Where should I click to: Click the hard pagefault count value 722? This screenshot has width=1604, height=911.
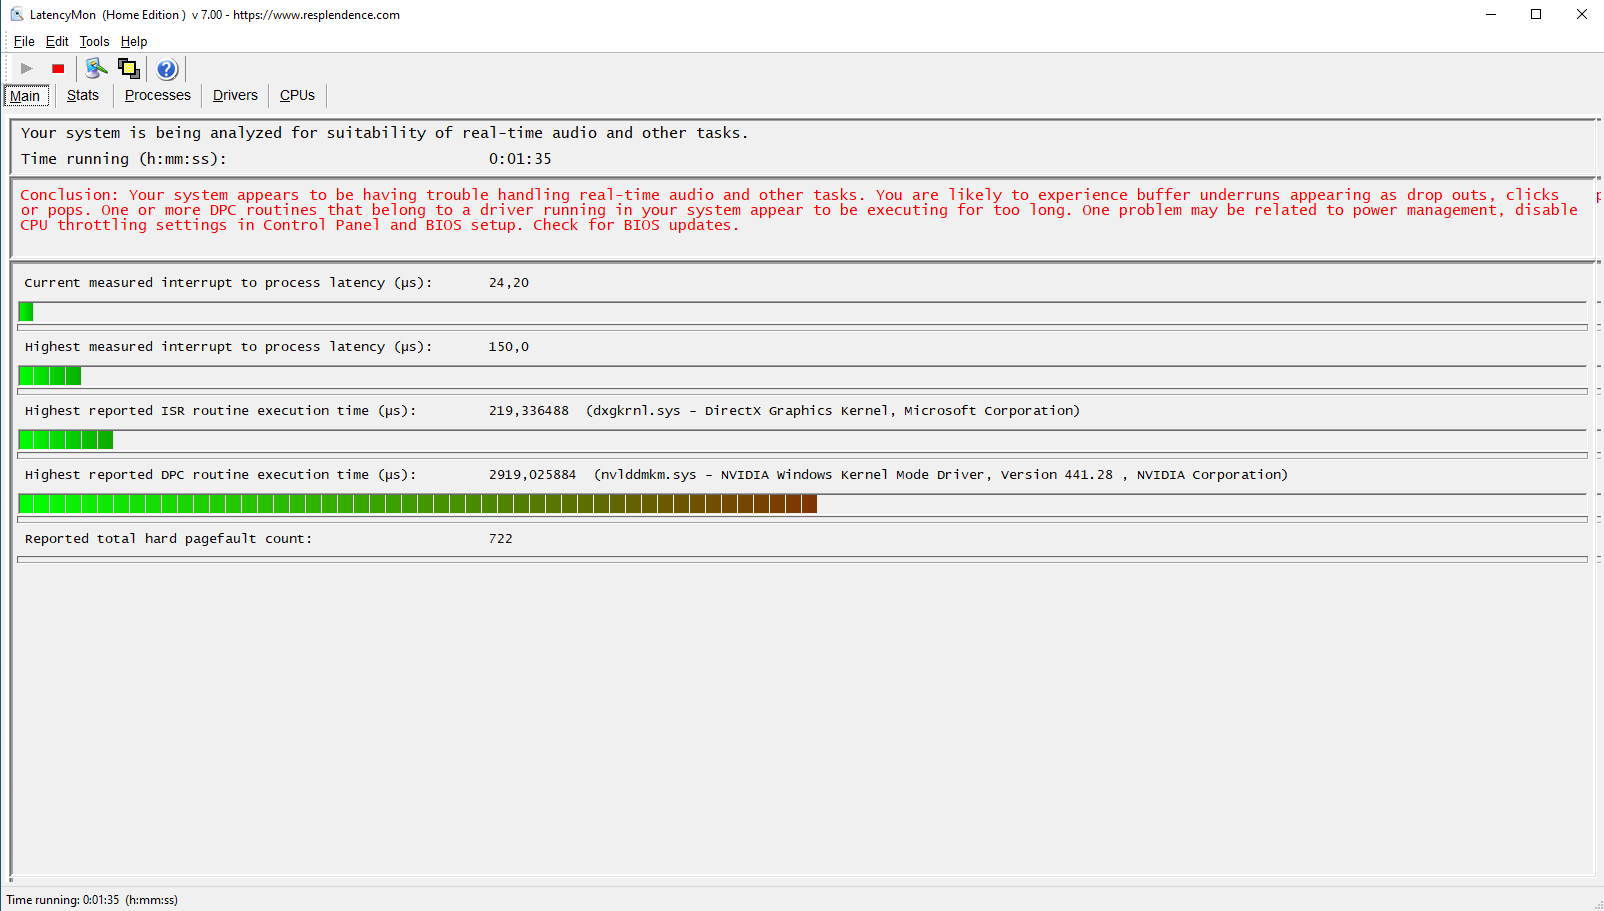tap(501, 539)
